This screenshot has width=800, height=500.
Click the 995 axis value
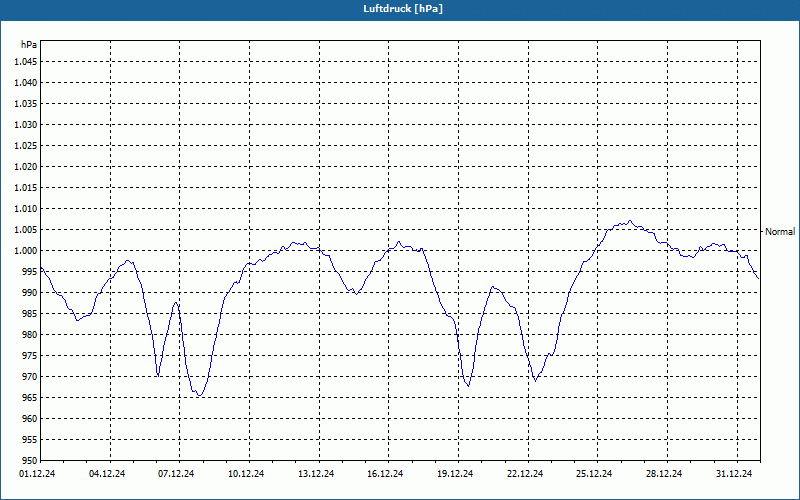click(30, 271)
